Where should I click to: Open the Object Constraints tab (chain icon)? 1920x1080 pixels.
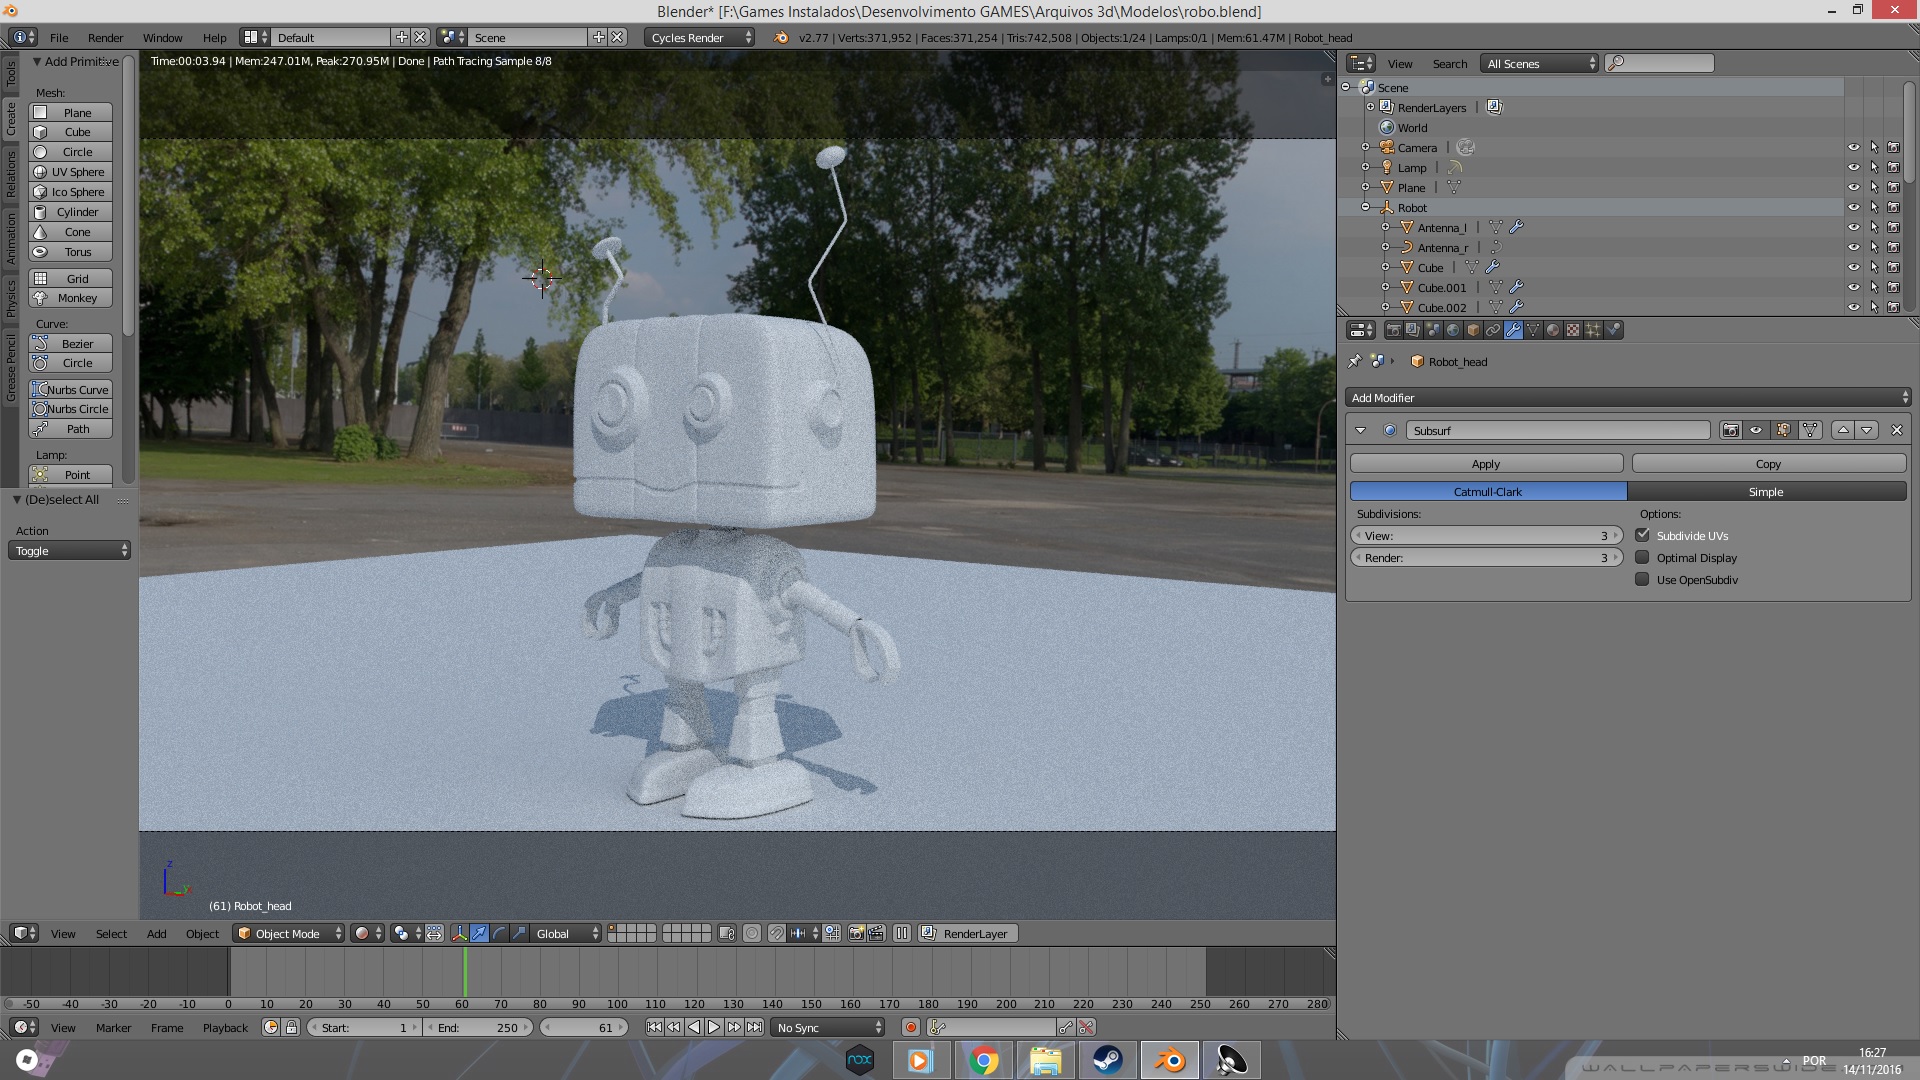coord(1493,330)
